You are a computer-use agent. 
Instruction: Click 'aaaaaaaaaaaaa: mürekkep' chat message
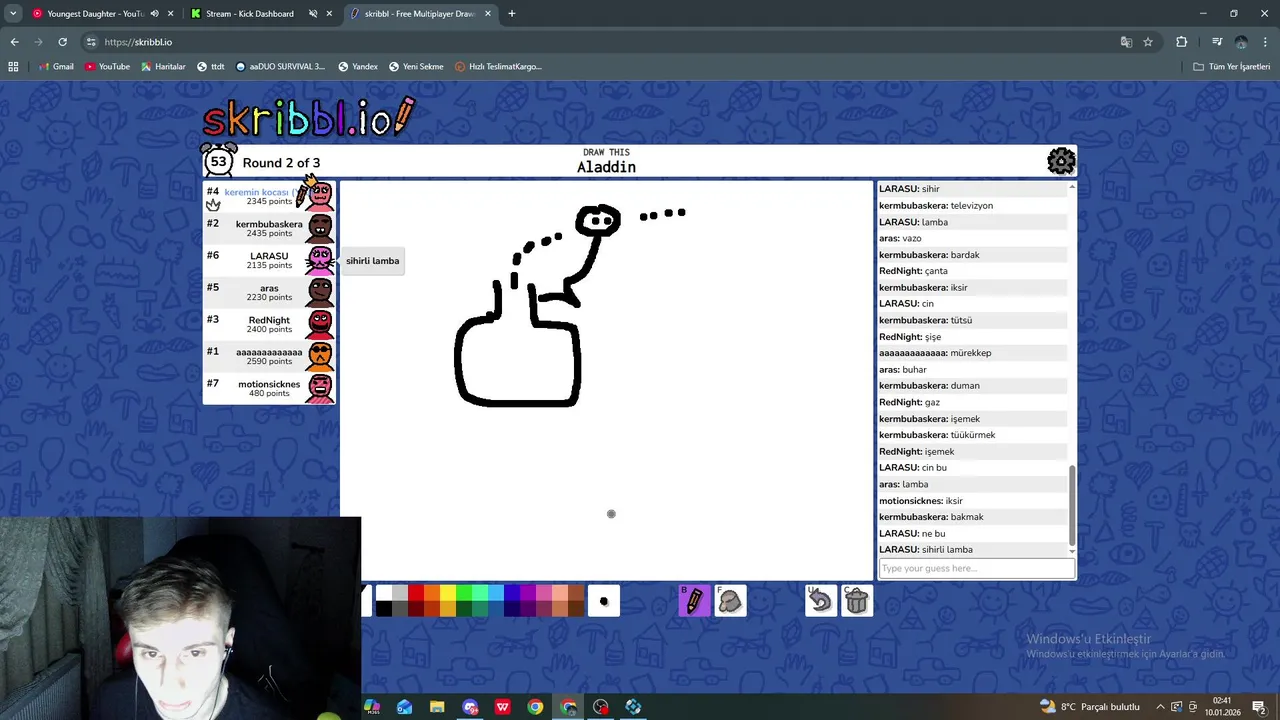935,353
